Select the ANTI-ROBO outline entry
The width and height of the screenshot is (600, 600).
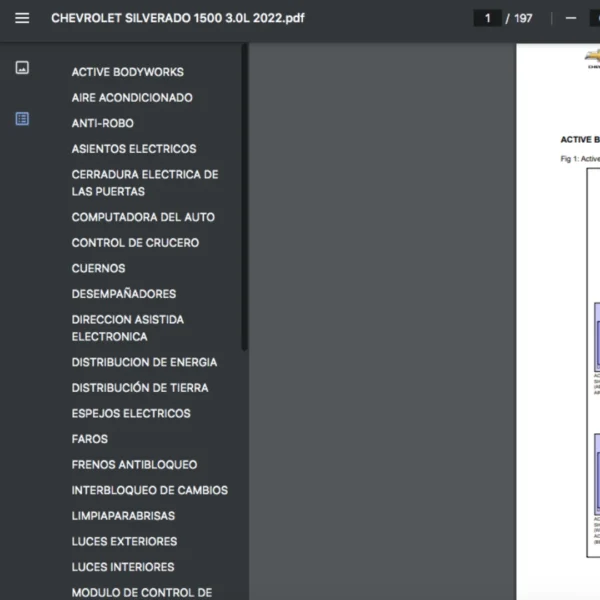click(102, 124)
